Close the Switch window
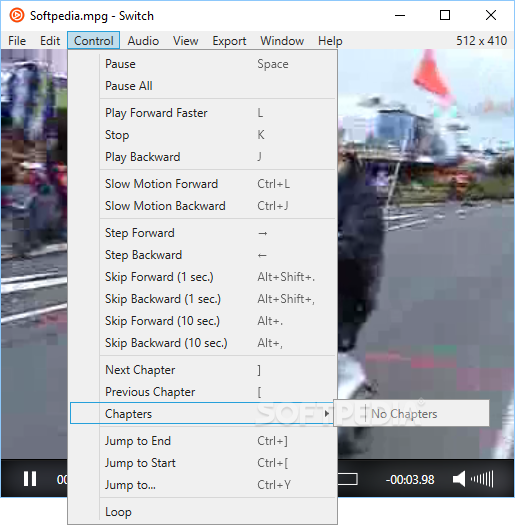 tap(491, 15)
